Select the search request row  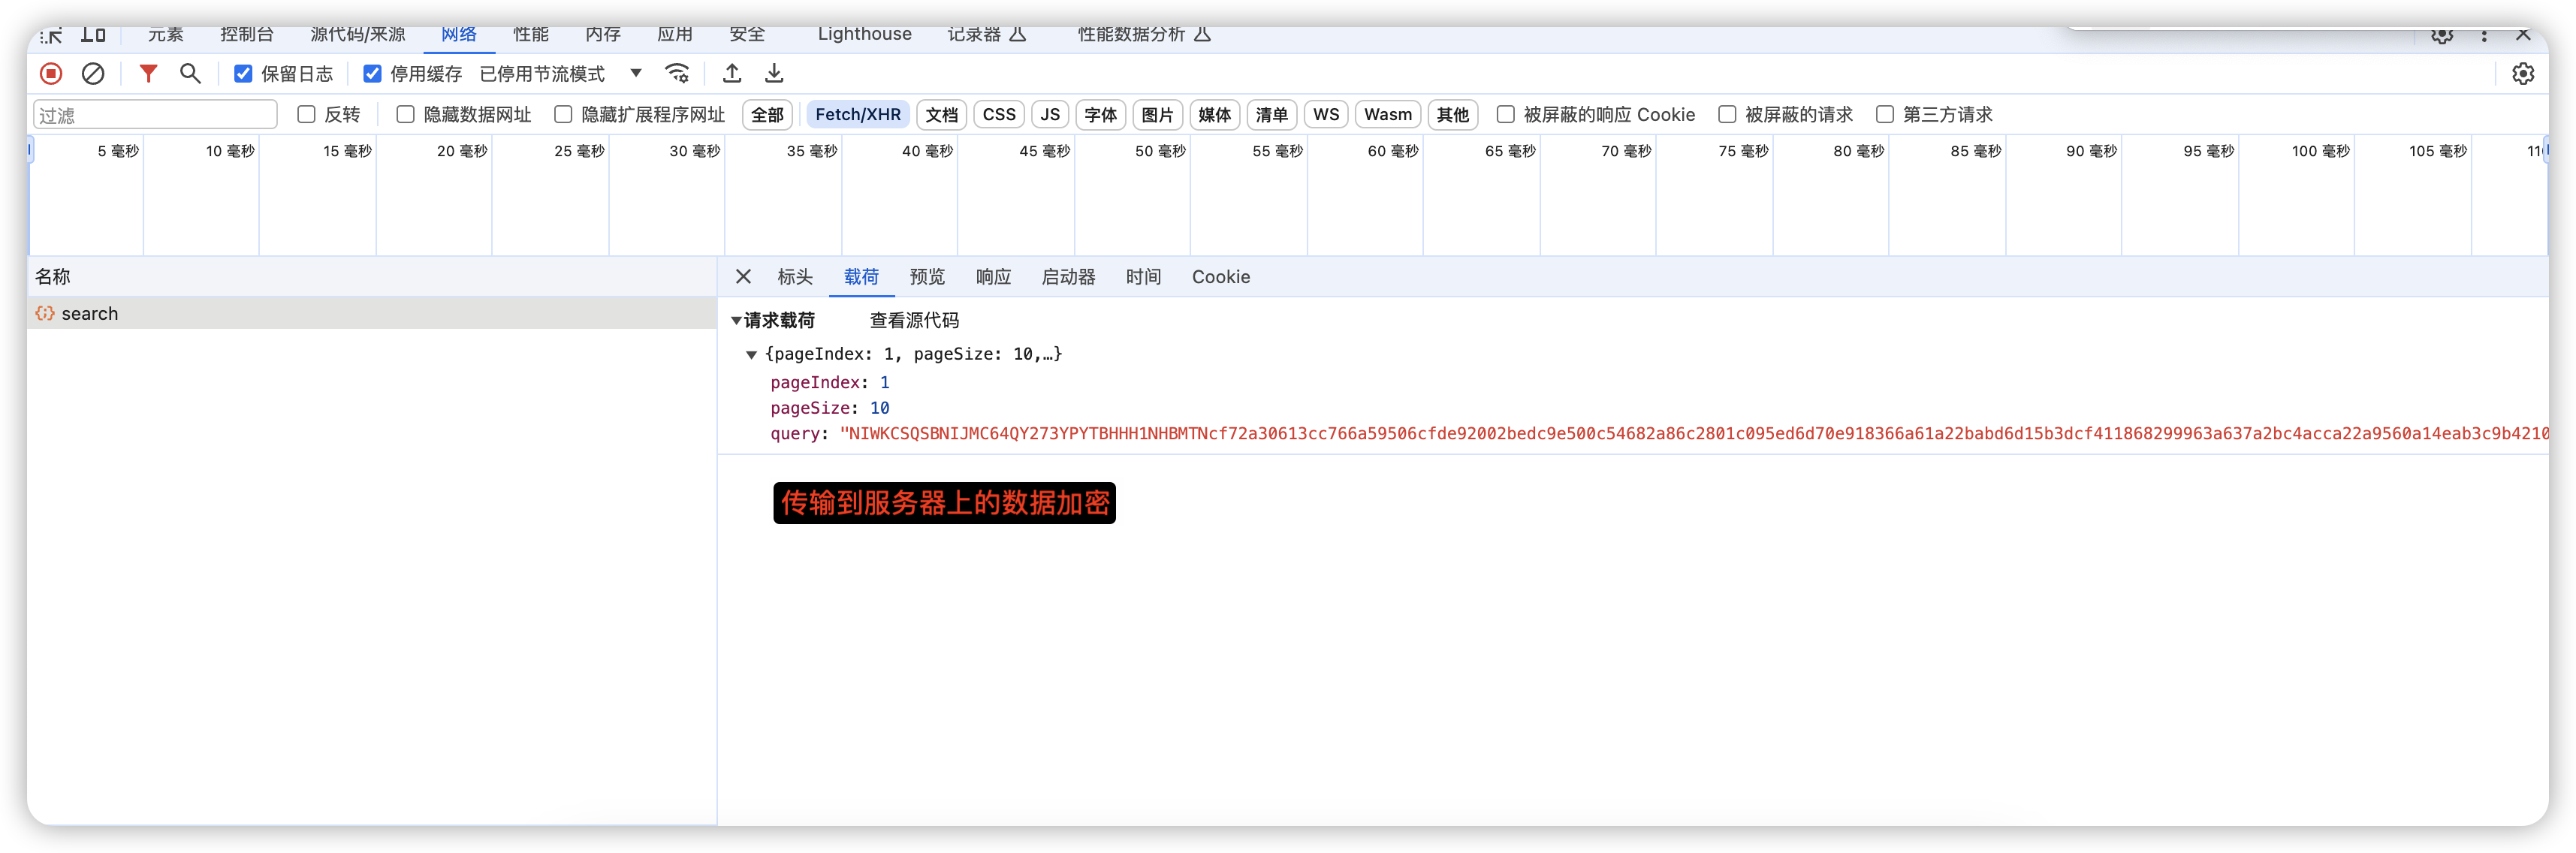click(372, 314)
